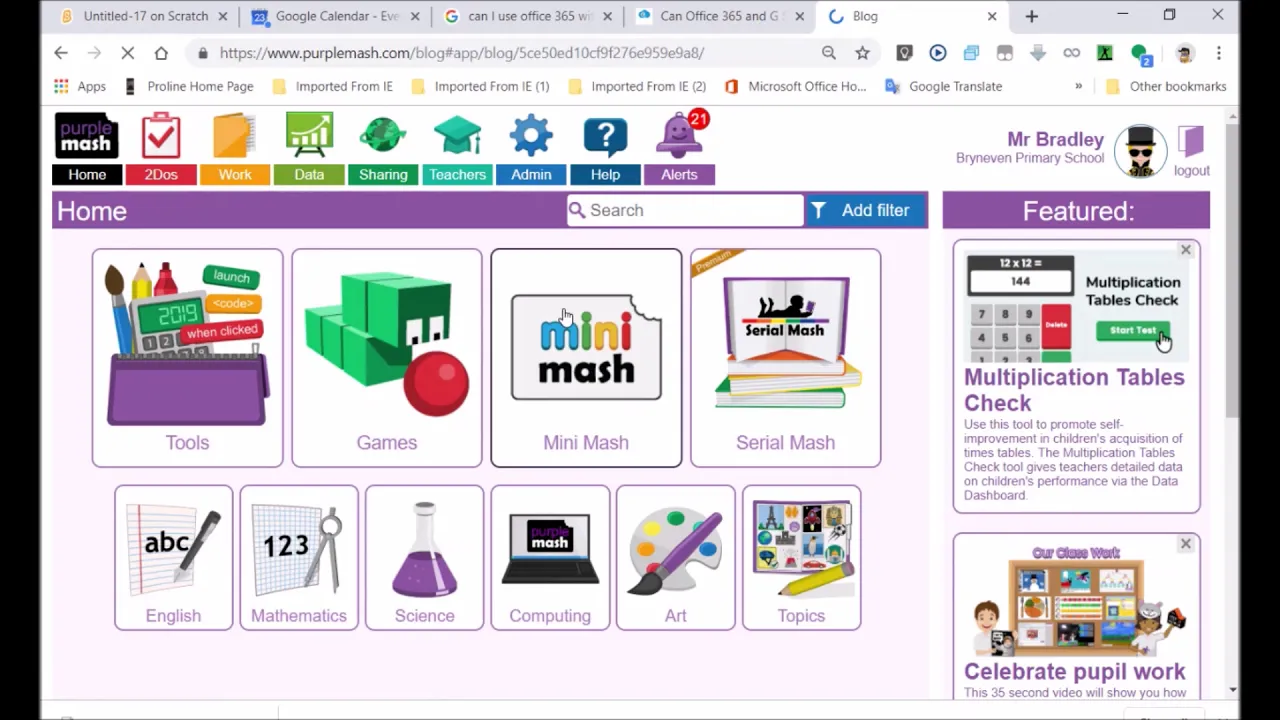
Task: Select the Work menu label
Action: [x=235, y=174]
